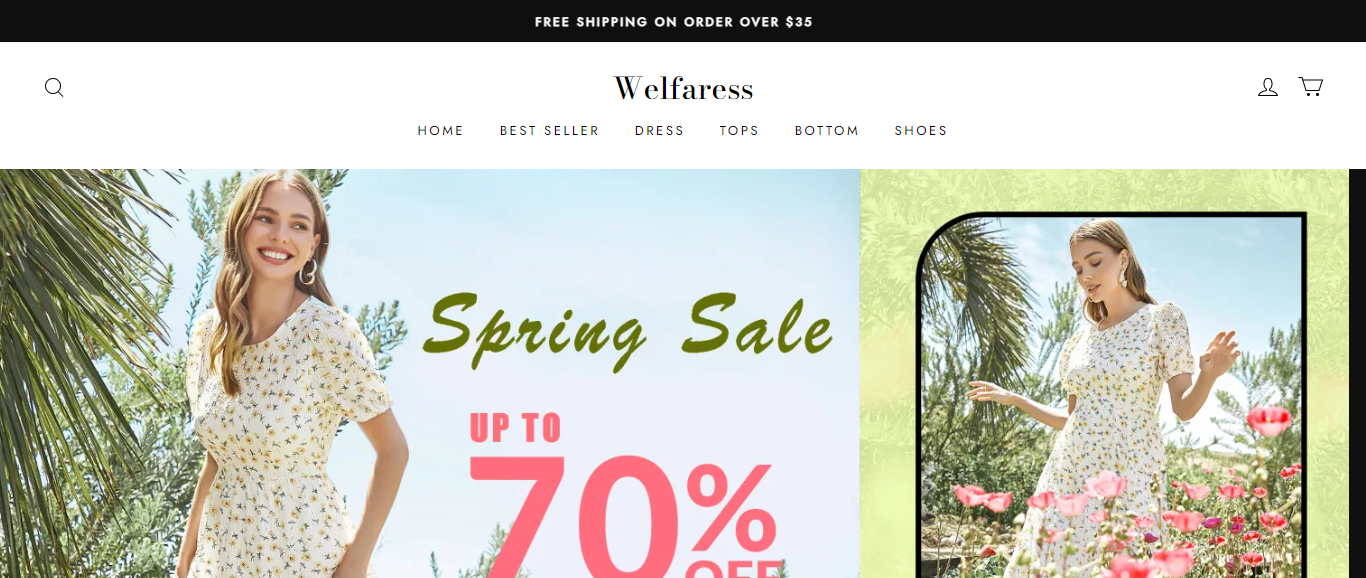Go to the HOME menu item
This screenshot has width=1366, height=578.
pyautogui.click(x=441, y=131)
